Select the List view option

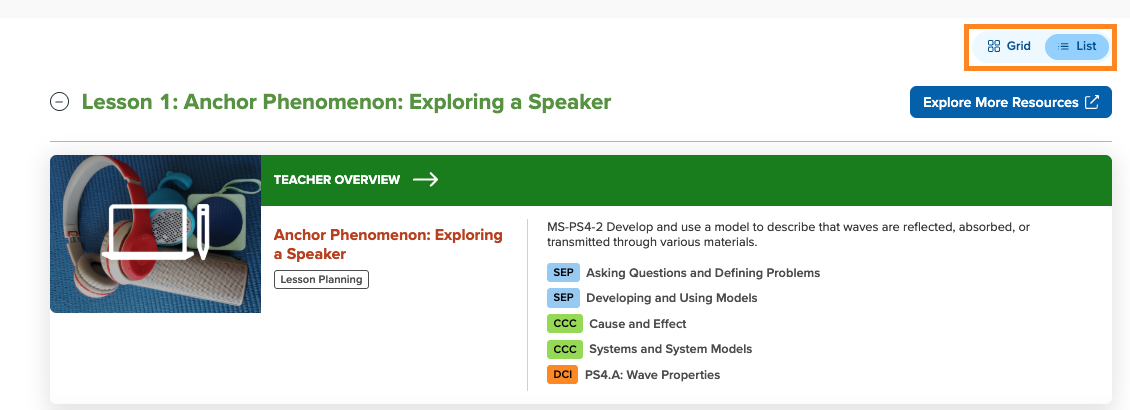tap(1077, 46)
